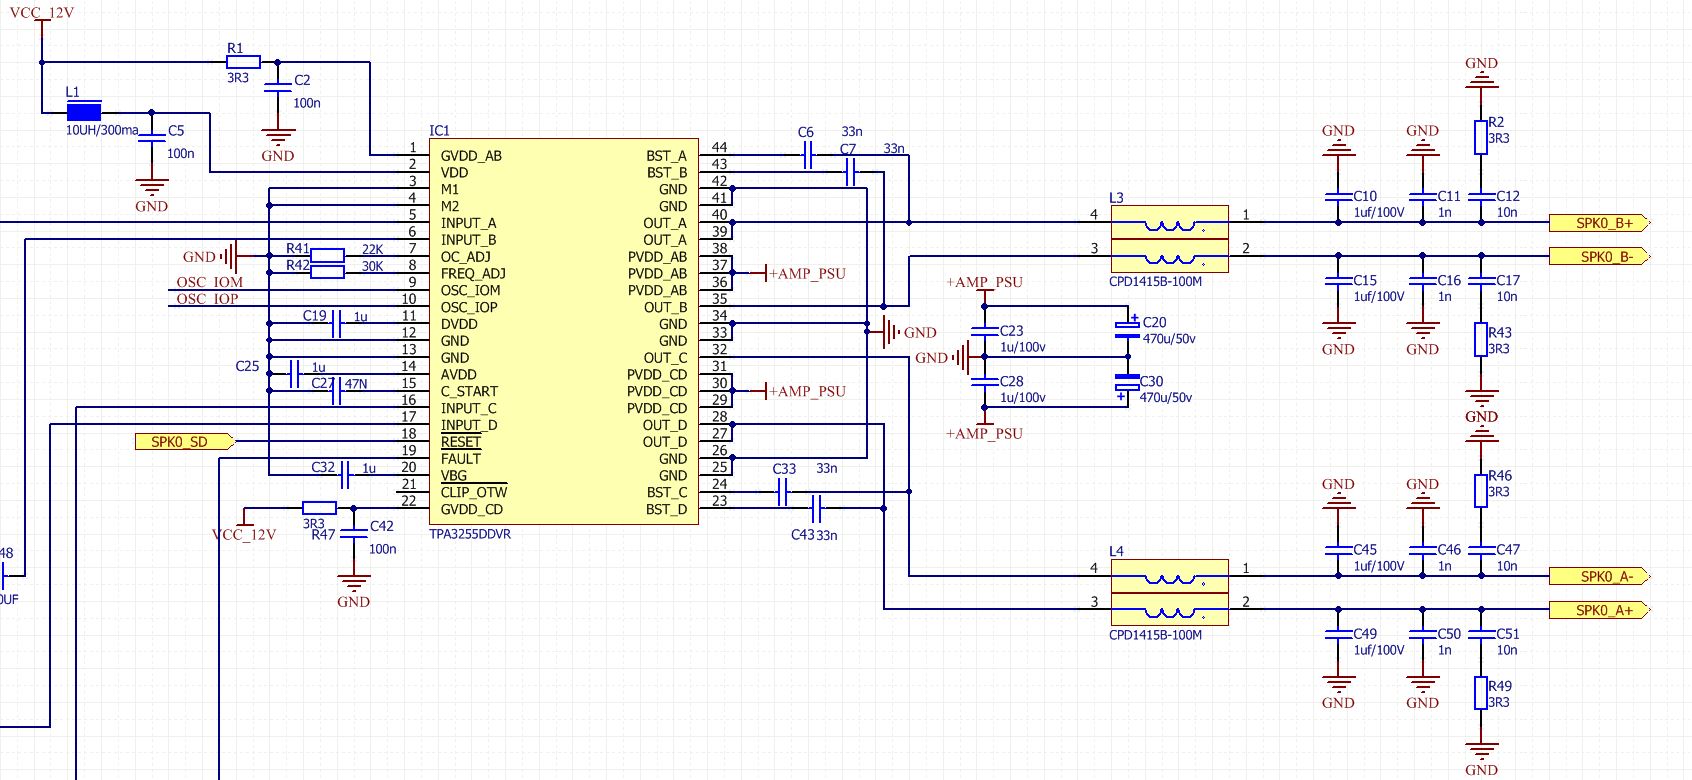1692x780 pixels.
Task: Select capacitor C42 symbol
Action: tap(354, 534)
